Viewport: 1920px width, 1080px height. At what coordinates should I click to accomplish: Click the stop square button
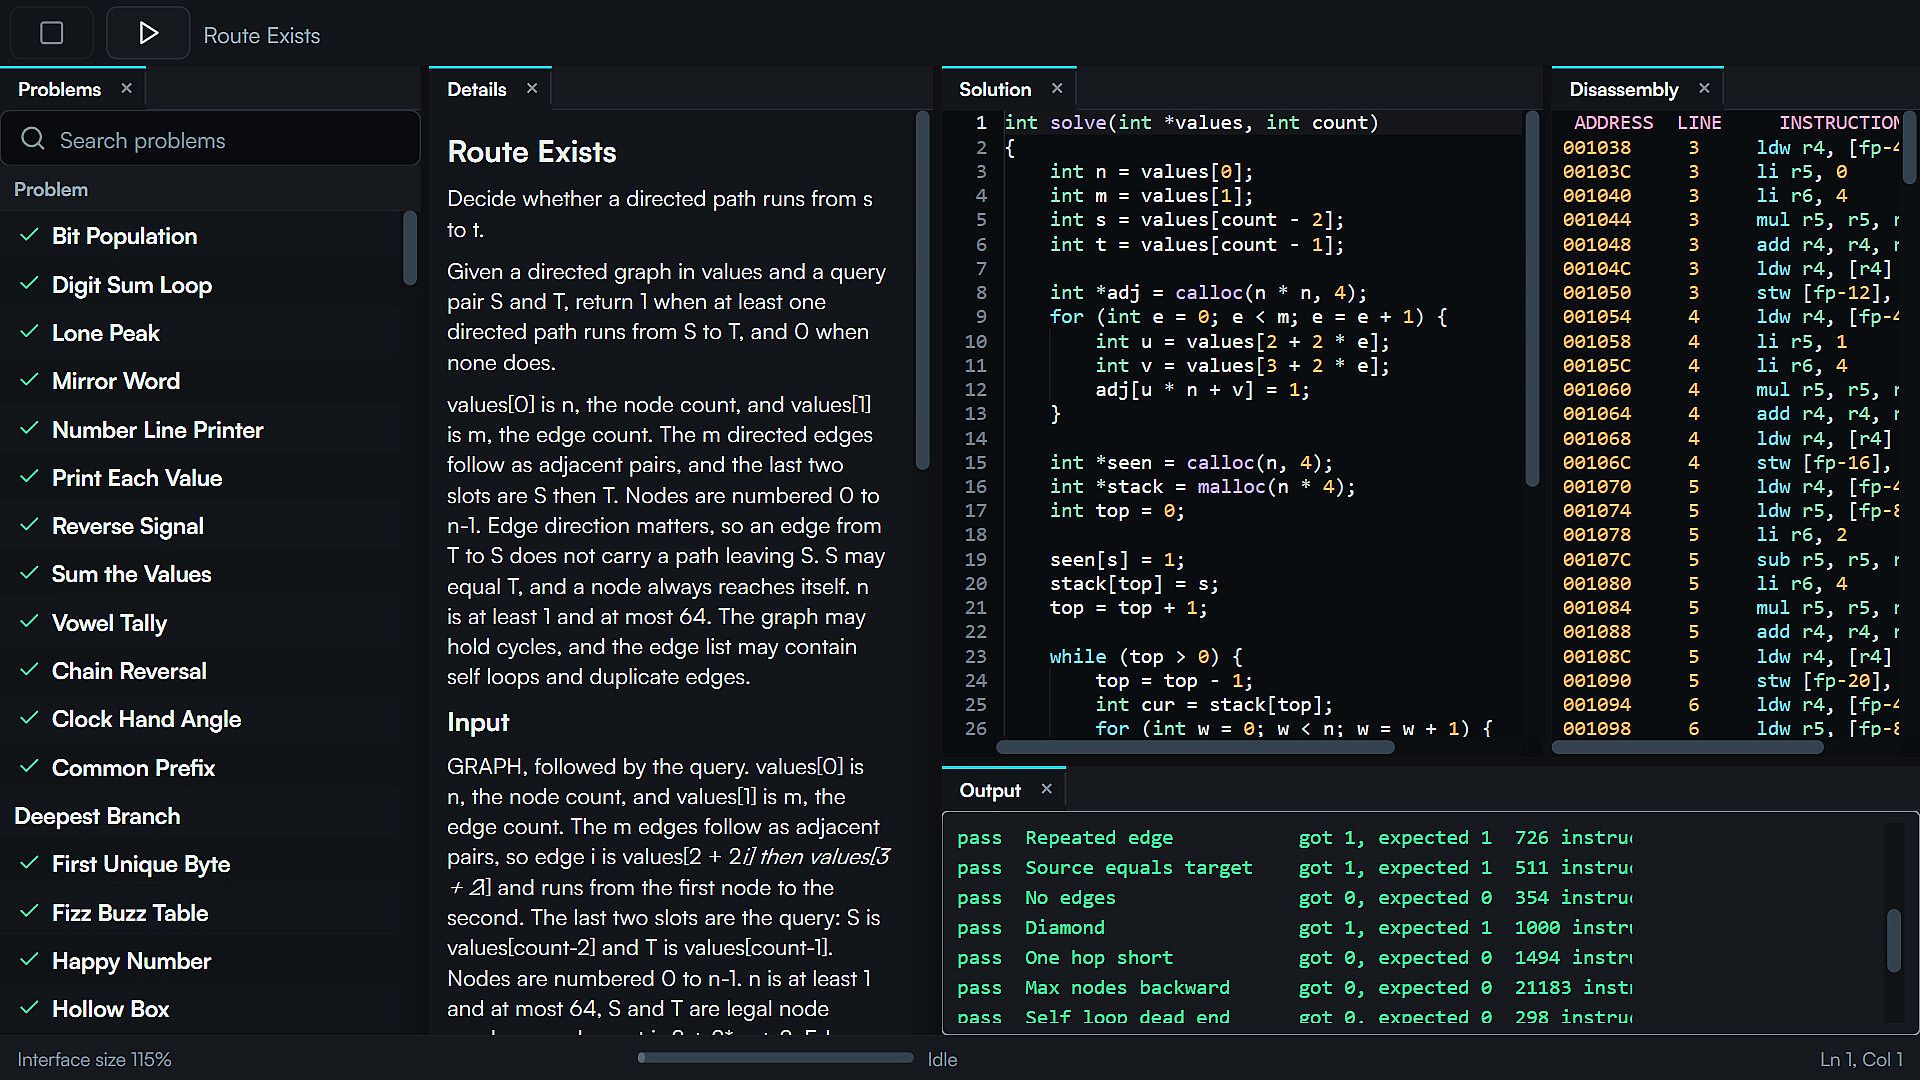click(x=52, y=33)
